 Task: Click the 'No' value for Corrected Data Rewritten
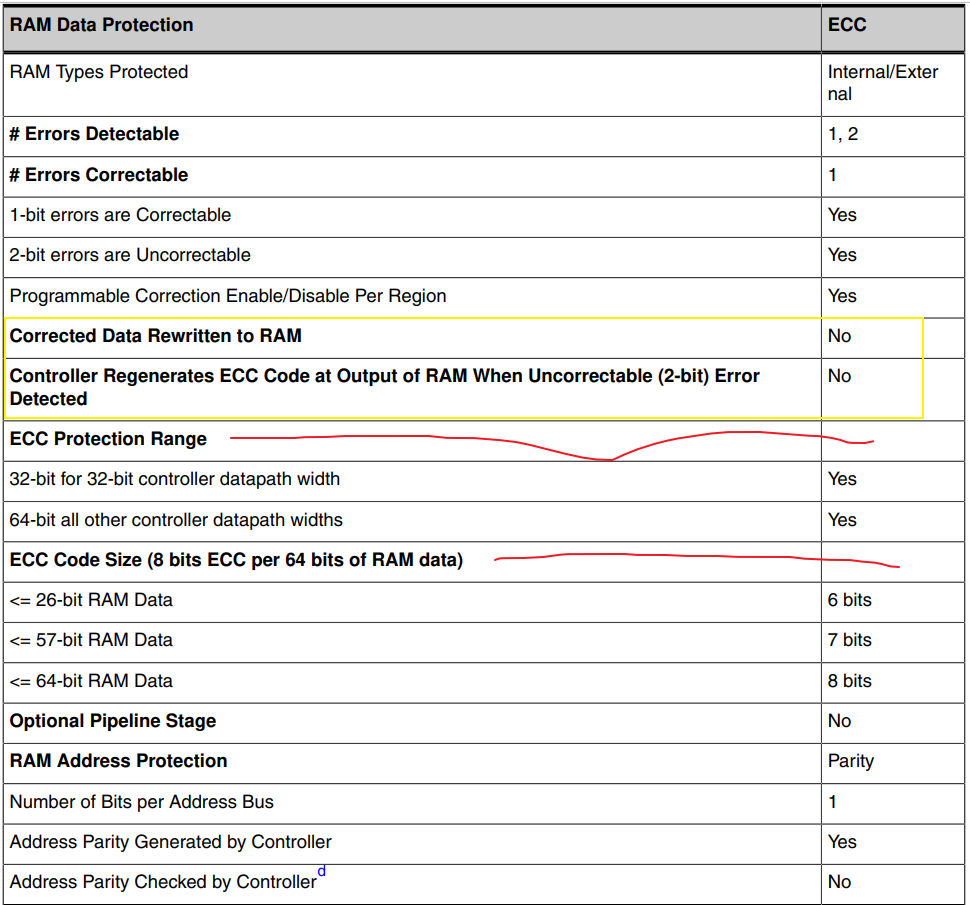[x=839, y=335]
